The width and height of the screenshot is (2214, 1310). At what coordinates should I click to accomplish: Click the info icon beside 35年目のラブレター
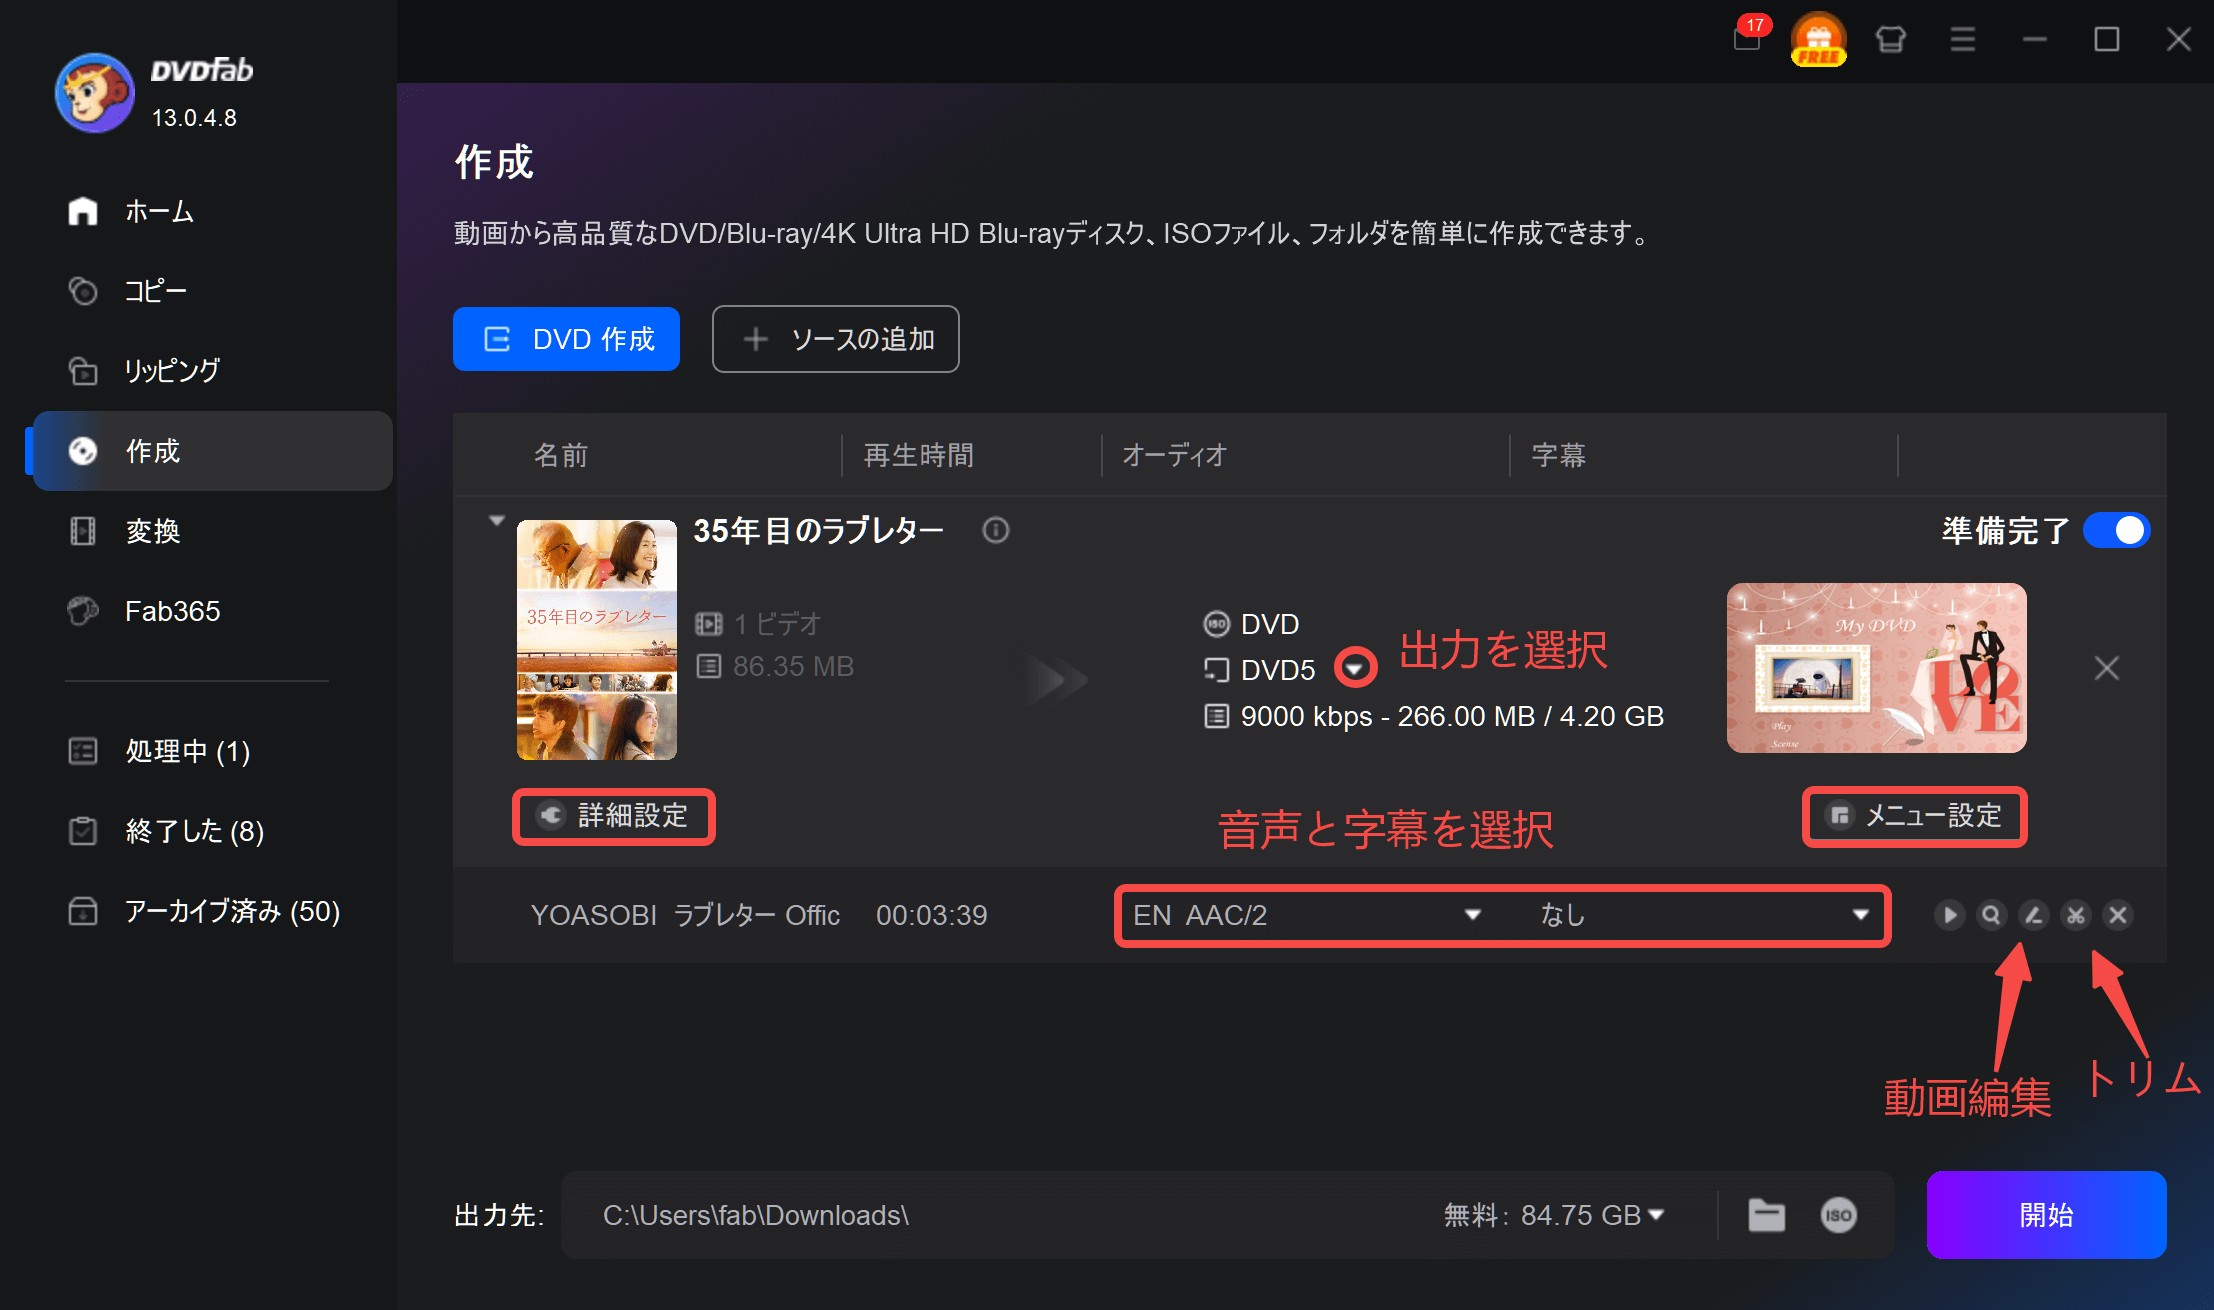(x=995, y=530)
